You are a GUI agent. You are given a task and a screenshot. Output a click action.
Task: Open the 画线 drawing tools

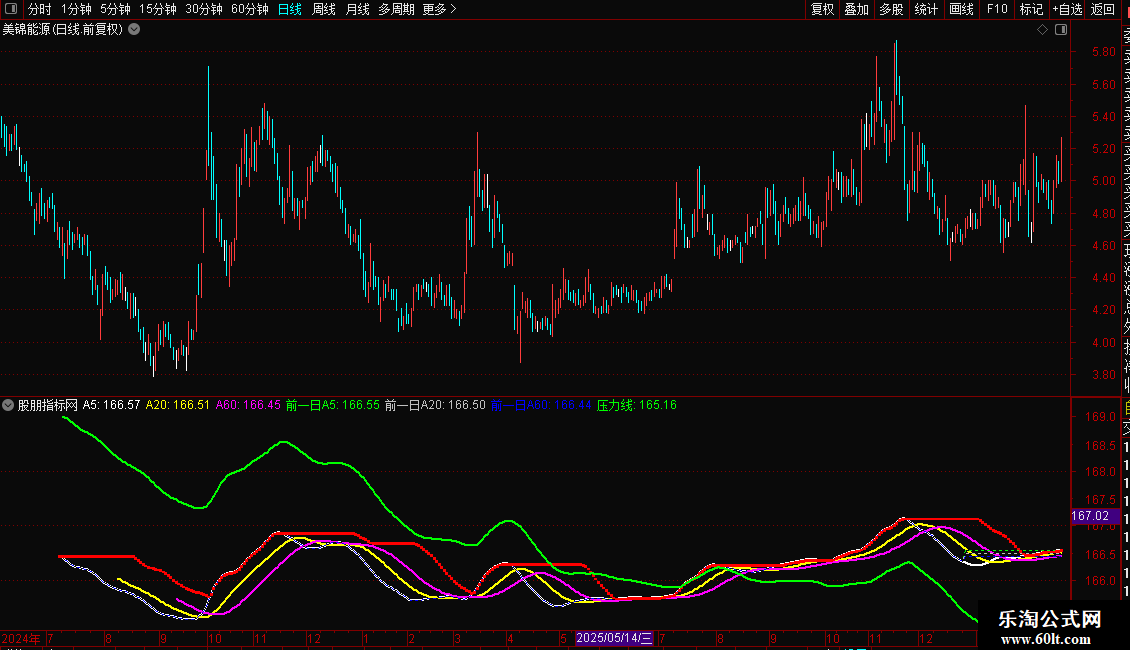click(x=961, y=9)
